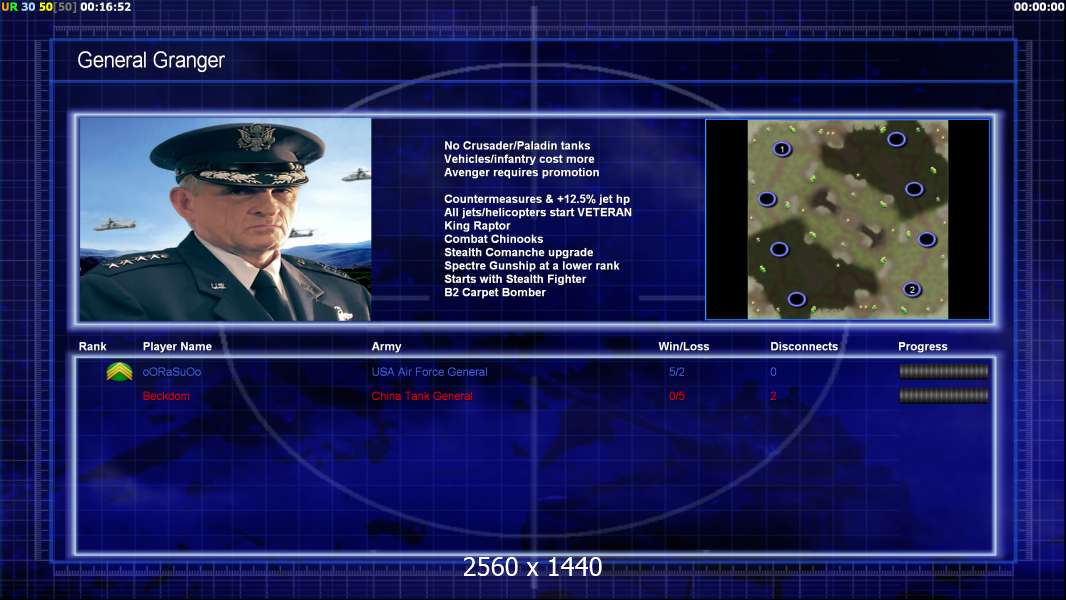
Task: Click the yellow chevron rank icon beside oORaSuOo
Action: [120, 372]
